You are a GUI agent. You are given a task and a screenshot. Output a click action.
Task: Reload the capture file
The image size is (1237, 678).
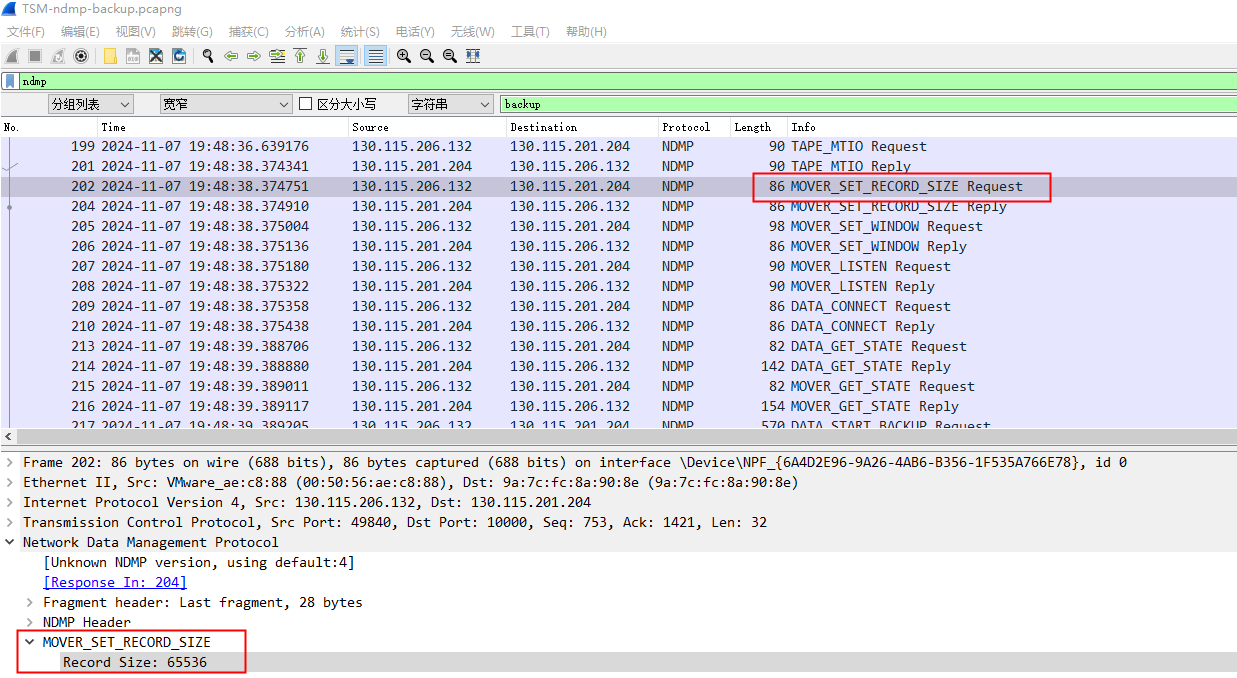179,56
